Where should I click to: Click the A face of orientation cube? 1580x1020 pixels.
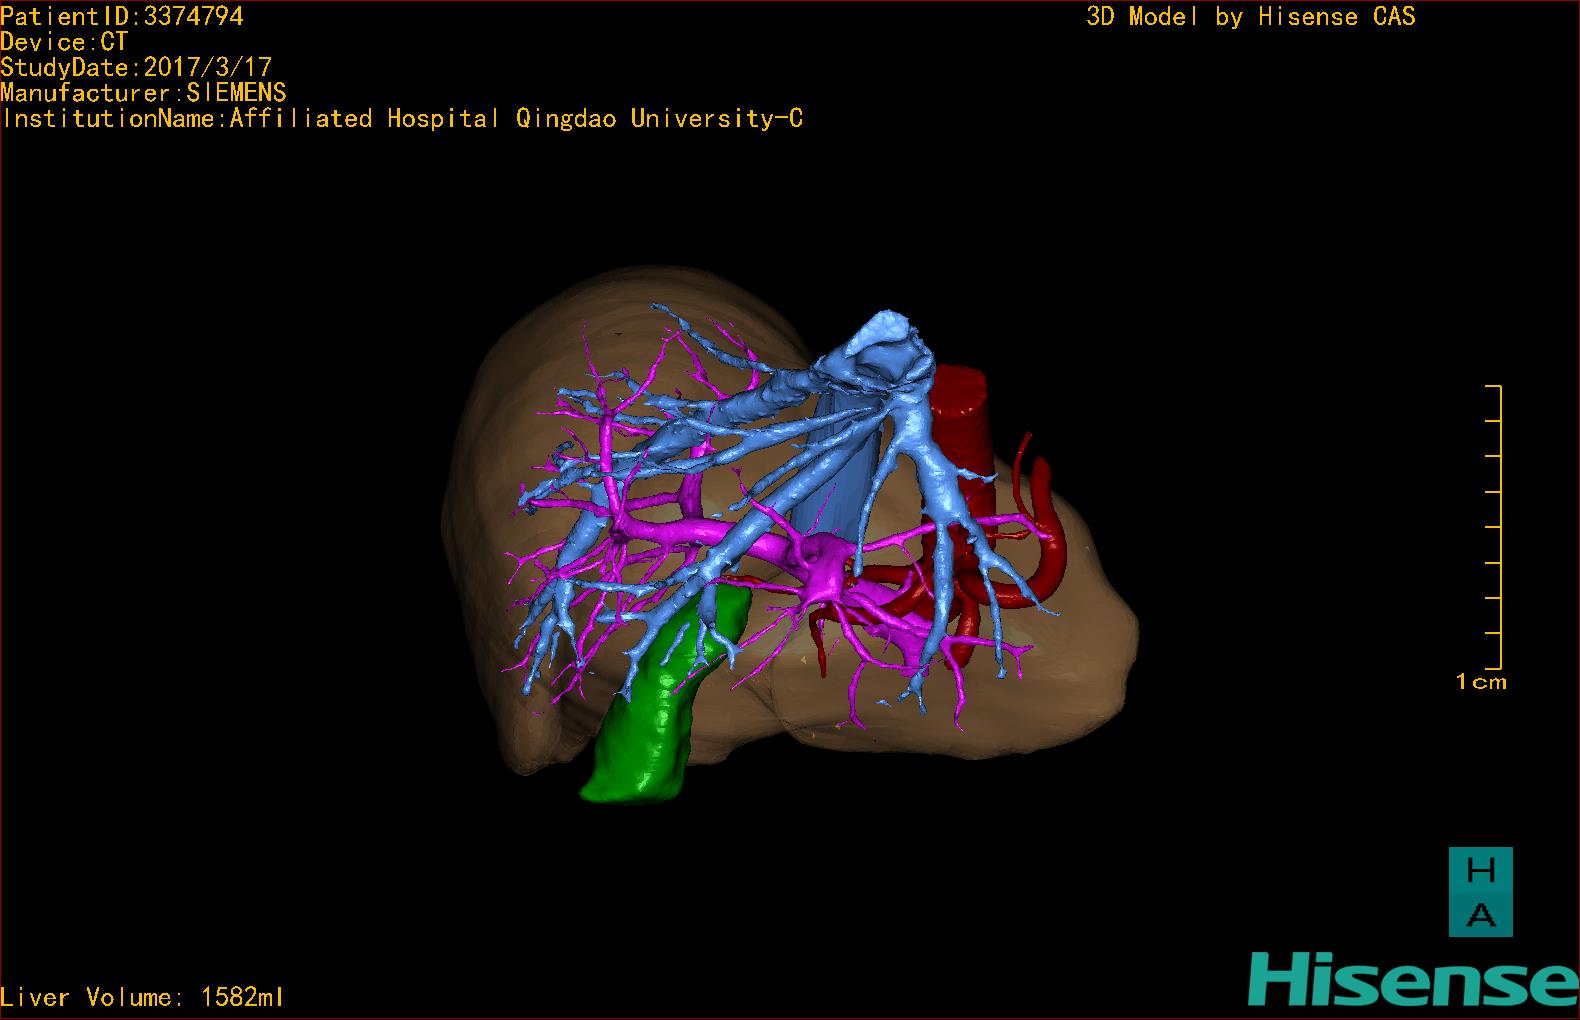[x=1480, y=914]
